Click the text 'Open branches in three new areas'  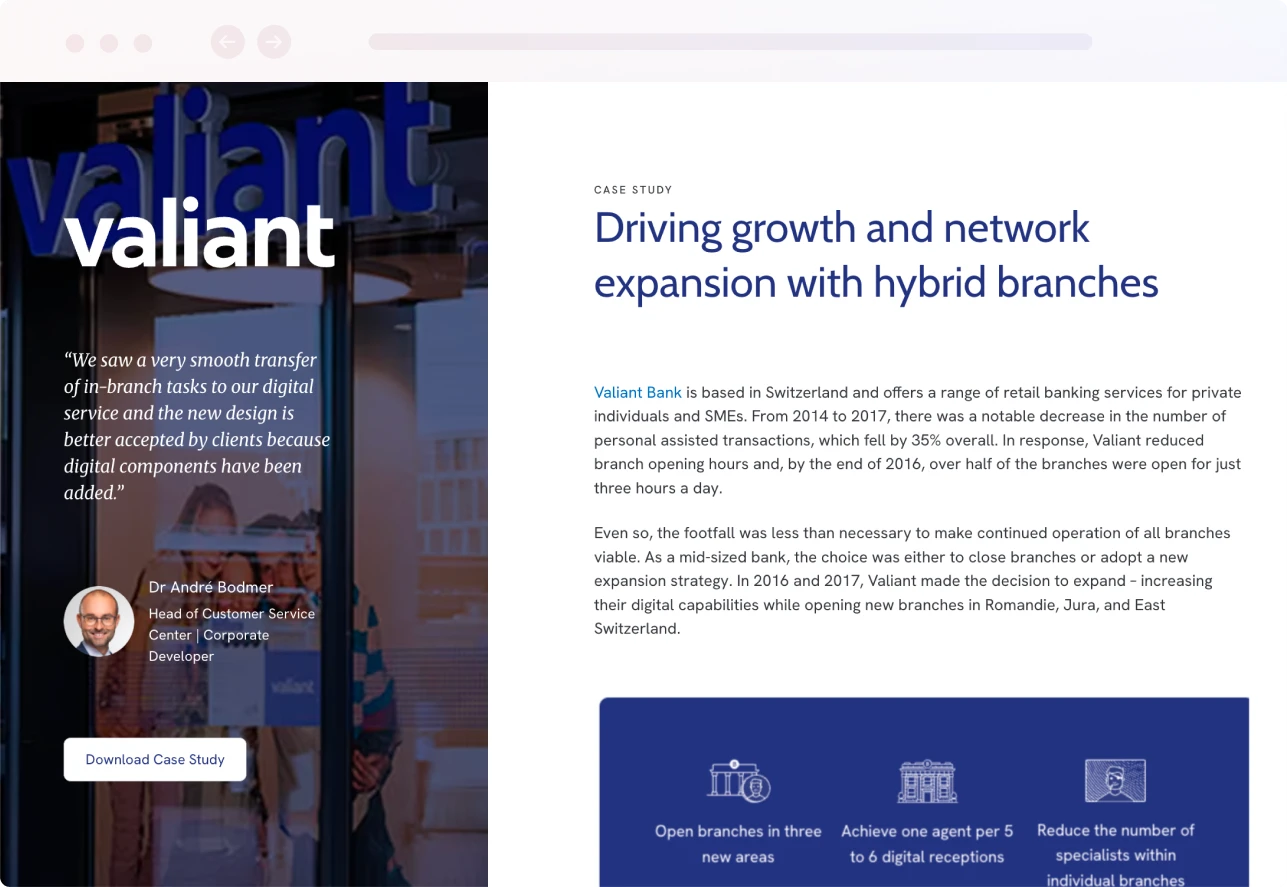738,844
